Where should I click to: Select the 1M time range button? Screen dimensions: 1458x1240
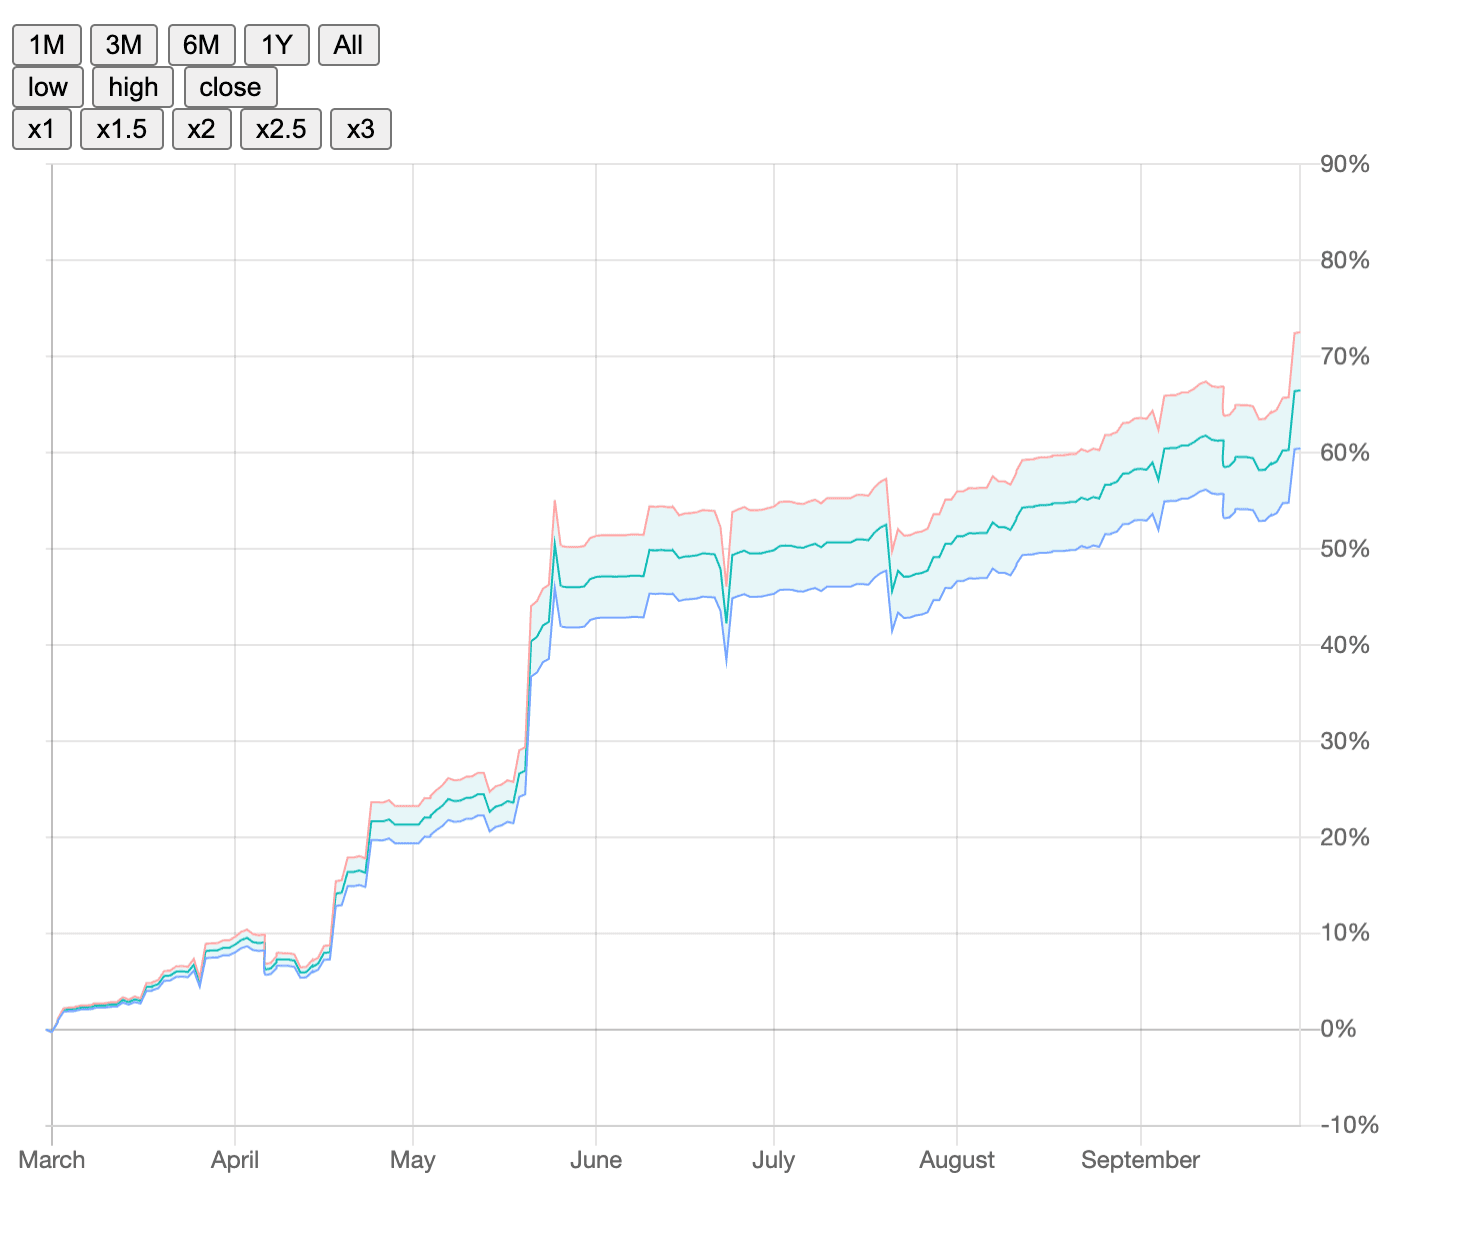(x=47, y=45)
